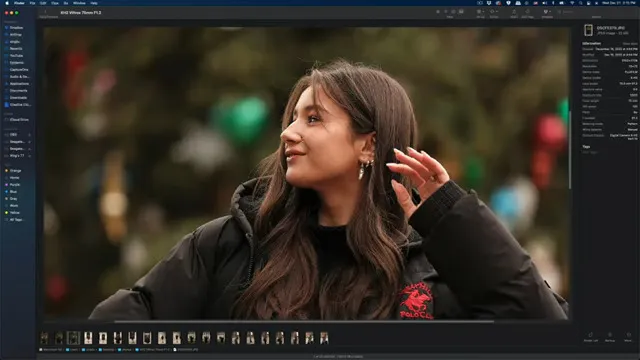The image size is (640, 360).
Task: Click Rotate Left below the info panel
Action: pos(590,337)
